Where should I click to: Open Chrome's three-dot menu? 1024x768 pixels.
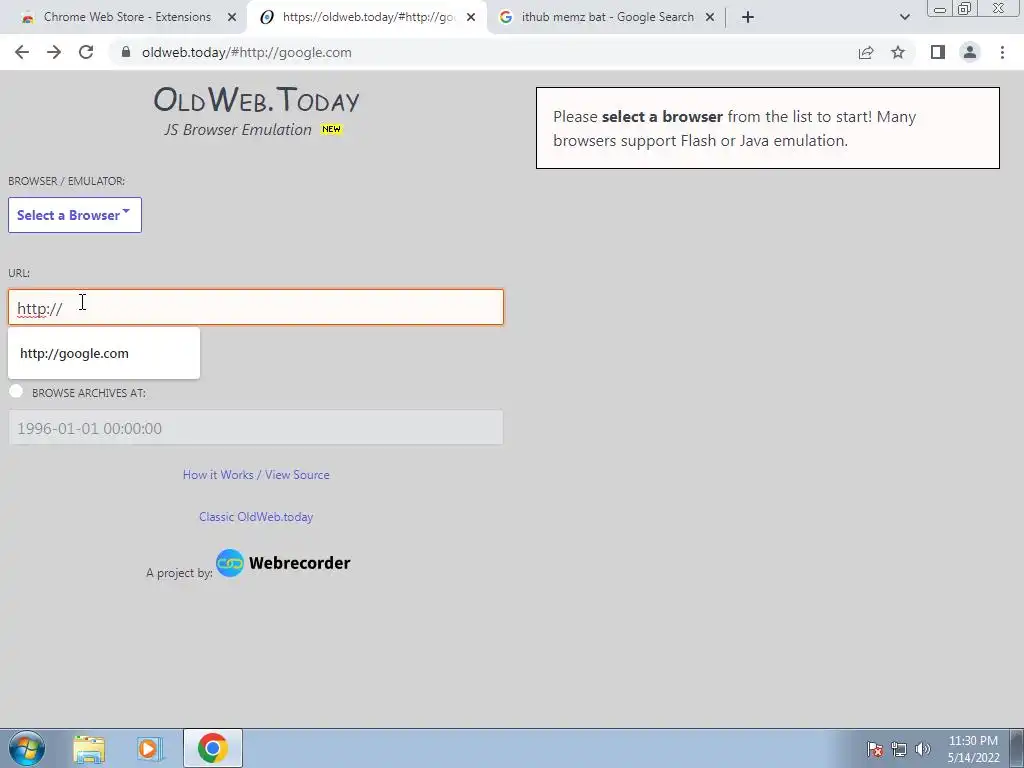(x=1002, y=52)
